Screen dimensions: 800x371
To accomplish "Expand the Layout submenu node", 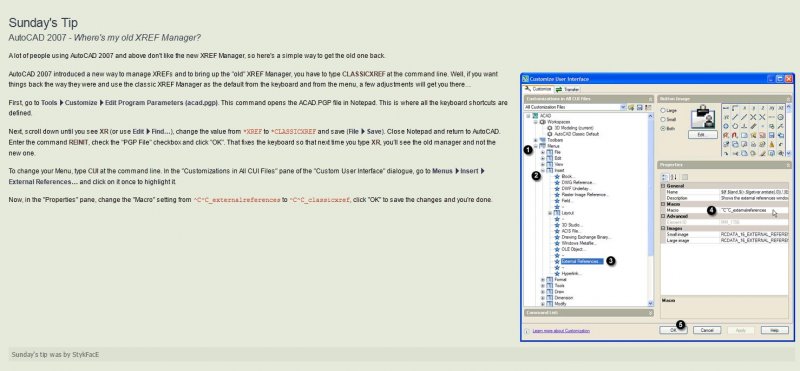I will (x=550, y=213).
